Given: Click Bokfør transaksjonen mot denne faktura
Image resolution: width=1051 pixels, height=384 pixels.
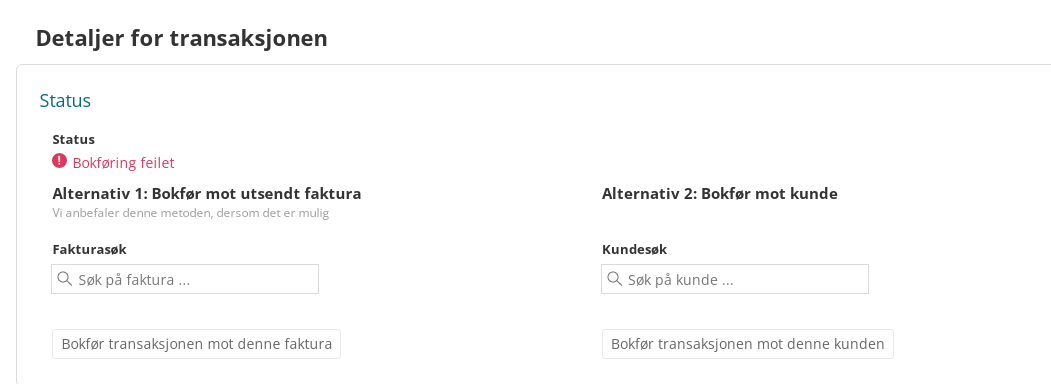Looking at the screenshot, I should click(x=196, y=344).
